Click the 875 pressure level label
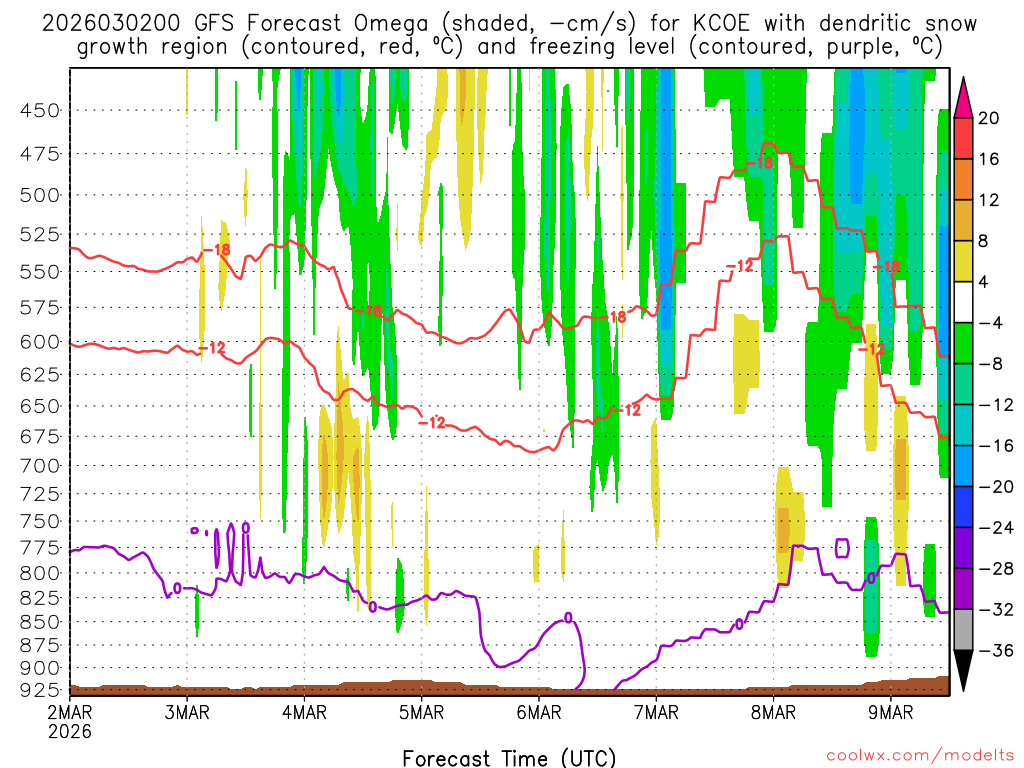Image resolution: width=1024 pixels, height=768 pixels. (x=40, y=646)
